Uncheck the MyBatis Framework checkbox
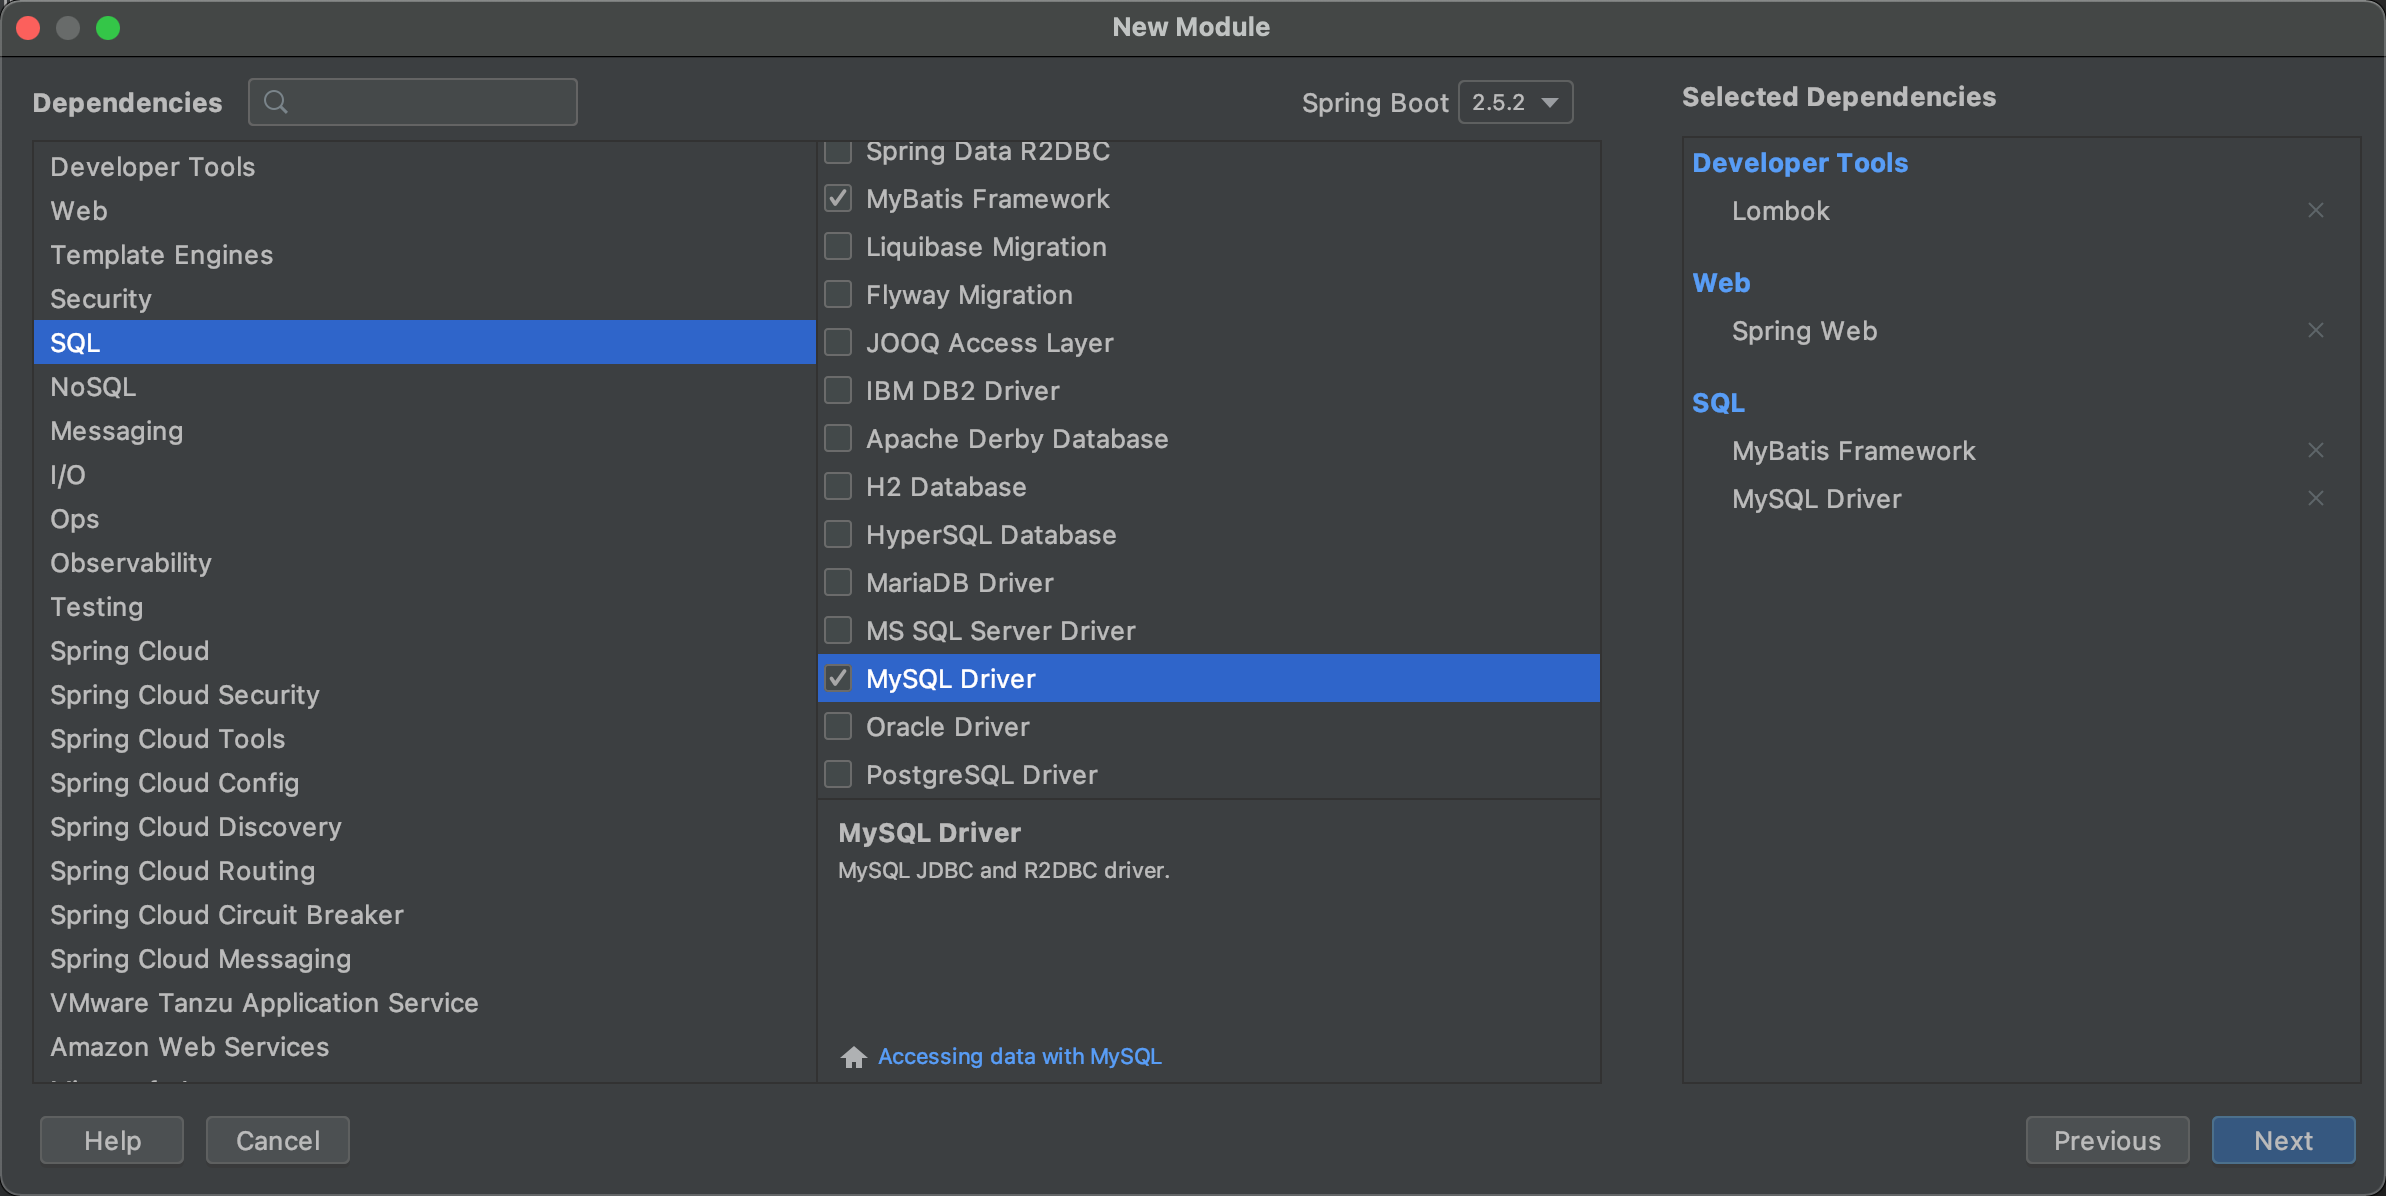Viewport: 2386px width, 1196px height. [x=838, y=199]
